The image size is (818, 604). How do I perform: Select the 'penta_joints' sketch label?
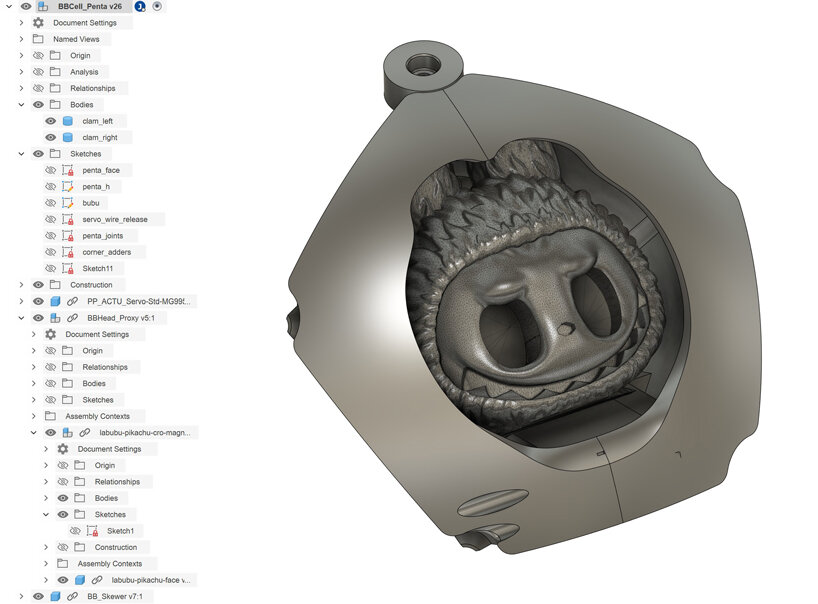click(102, 236)
